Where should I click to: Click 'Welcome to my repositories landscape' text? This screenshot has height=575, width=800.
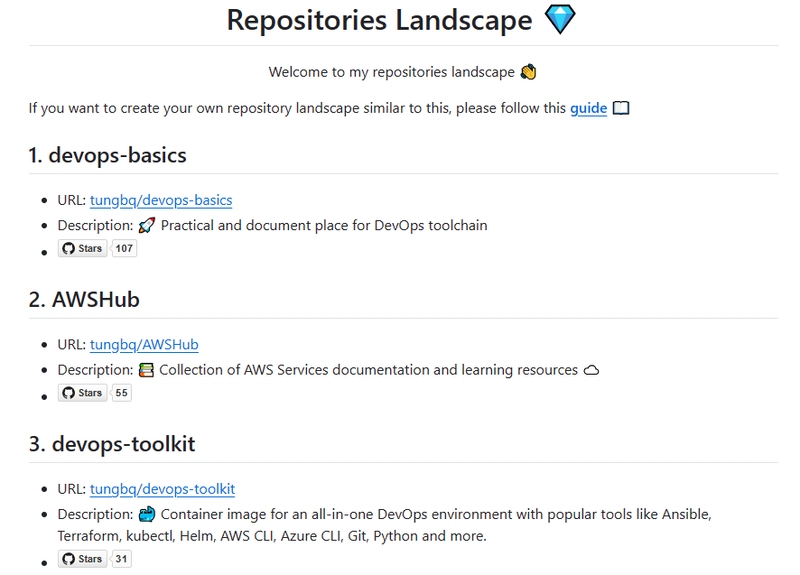click(392, 72)
